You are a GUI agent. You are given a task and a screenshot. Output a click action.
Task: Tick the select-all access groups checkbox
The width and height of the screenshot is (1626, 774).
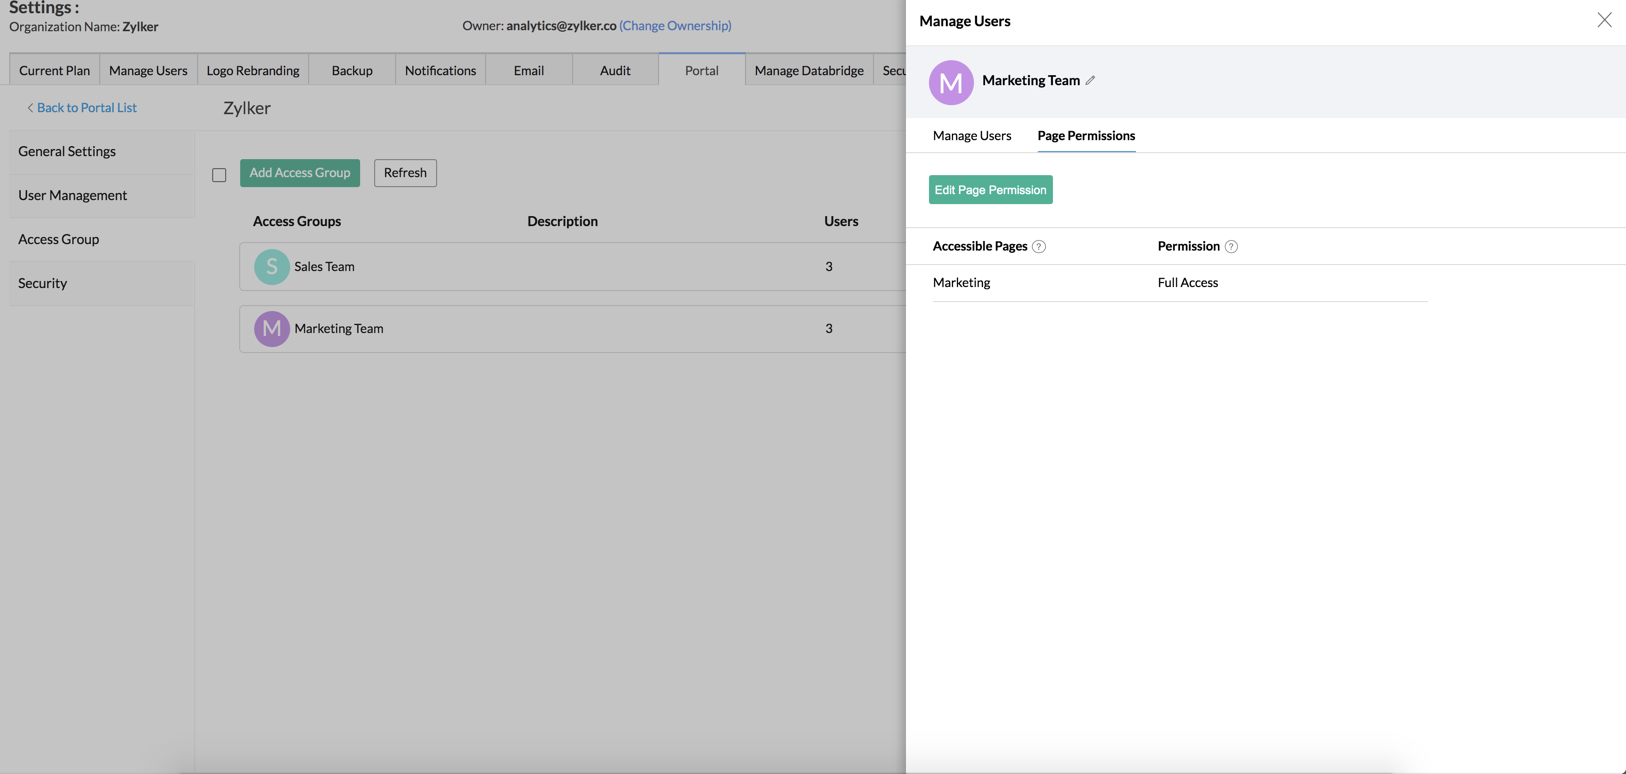point(219,175)
